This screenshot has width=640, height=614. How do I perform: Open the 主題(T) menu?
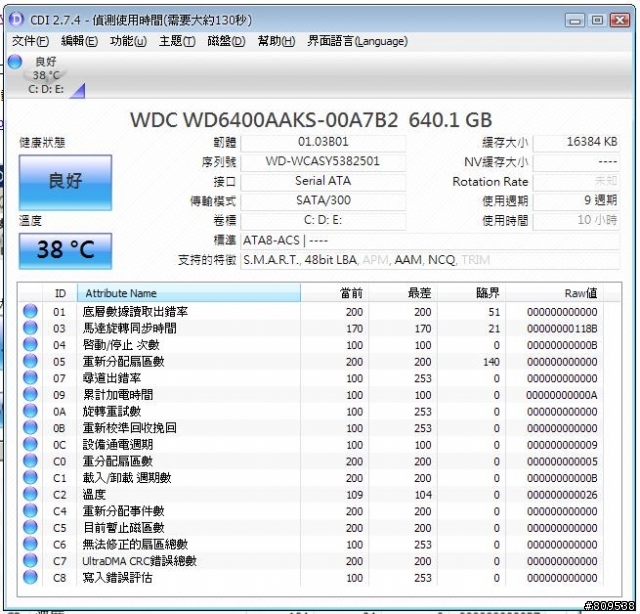[177, 41]
